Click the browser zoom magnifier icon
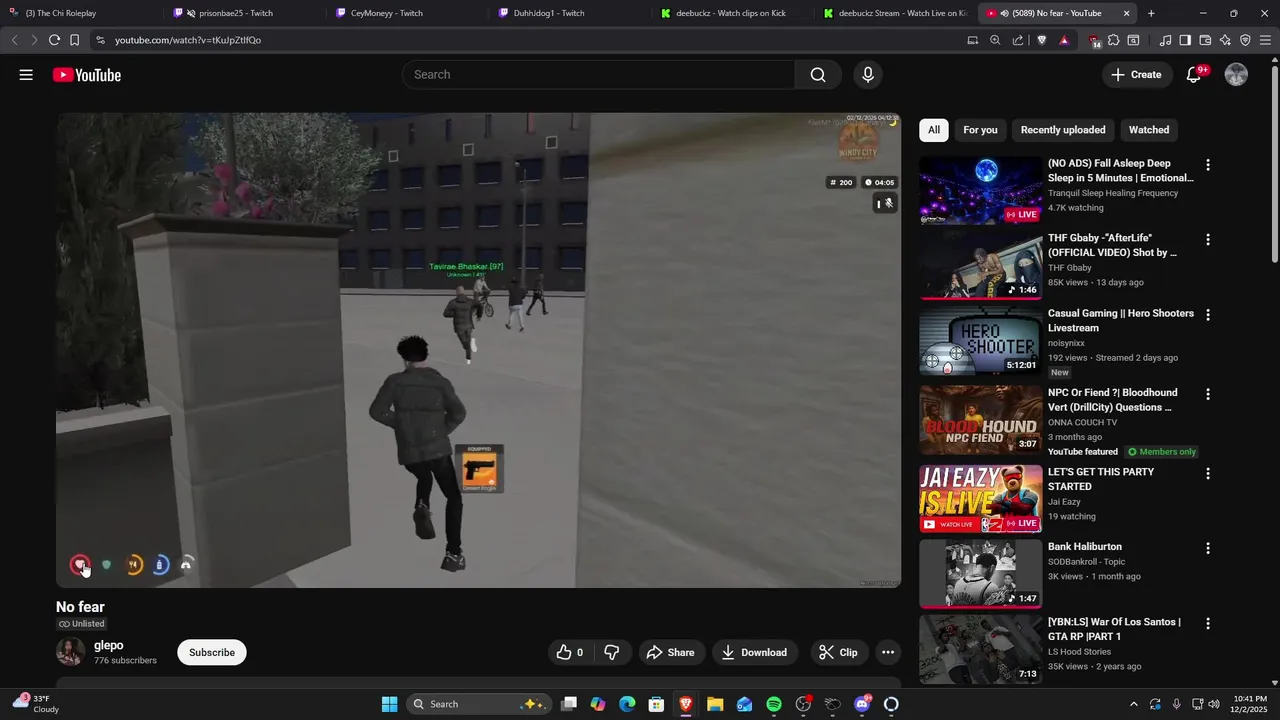 (995, 40)
